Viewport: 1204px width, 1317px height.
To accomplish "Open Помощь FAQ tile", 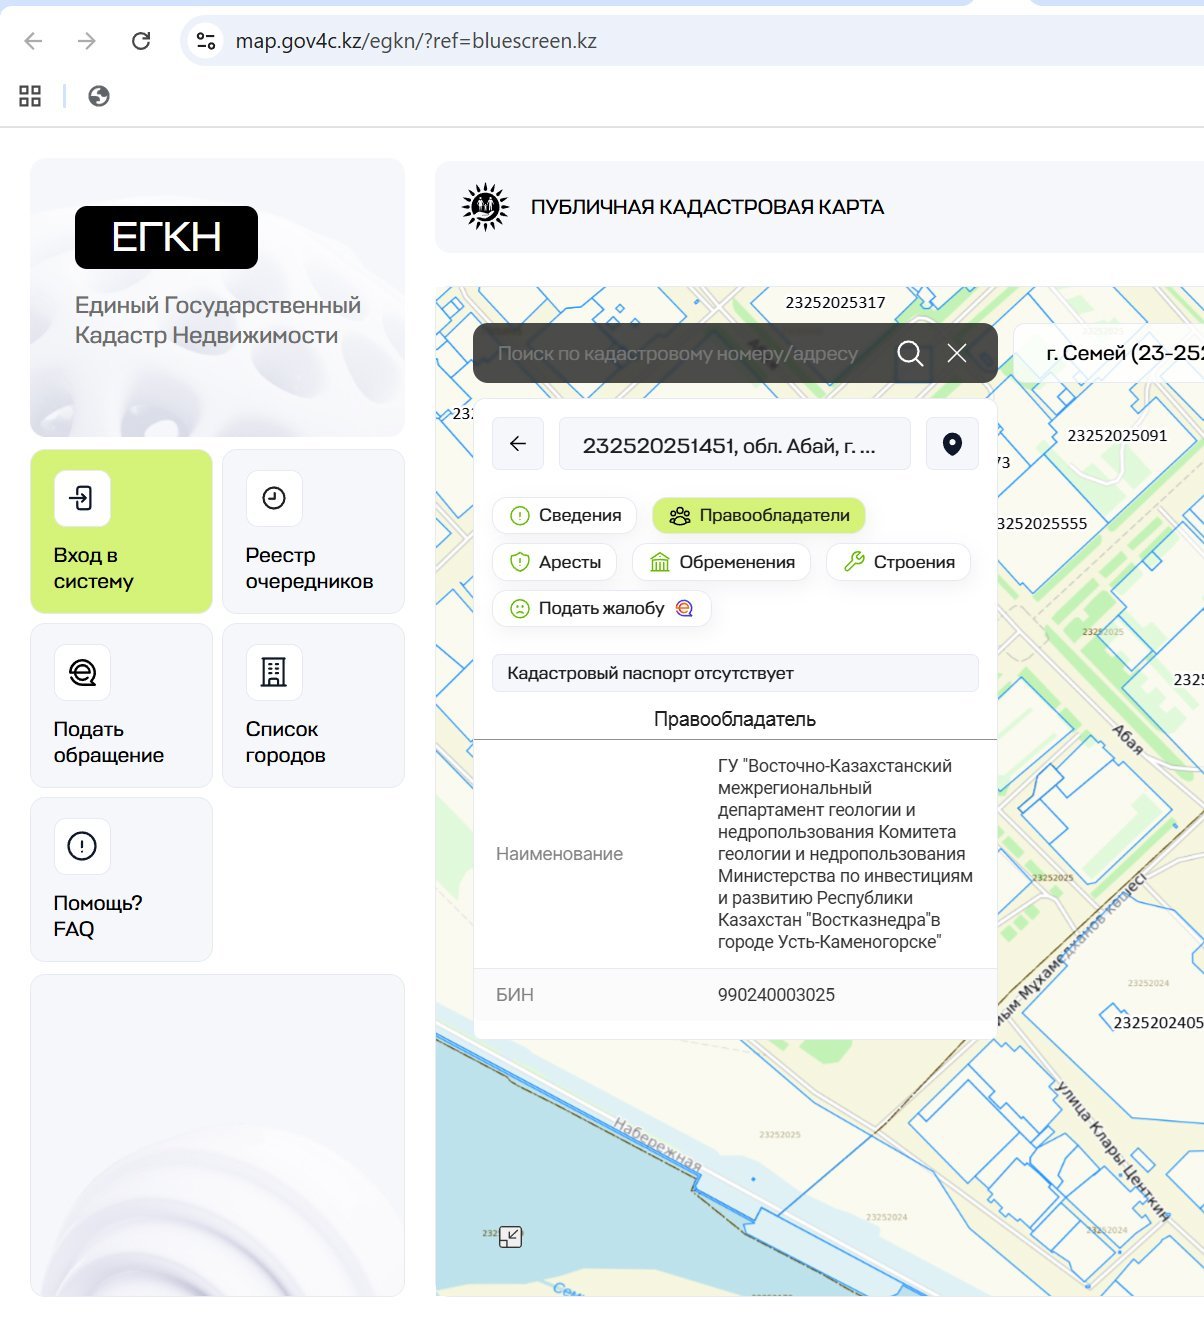I will (x=121, y=879).
